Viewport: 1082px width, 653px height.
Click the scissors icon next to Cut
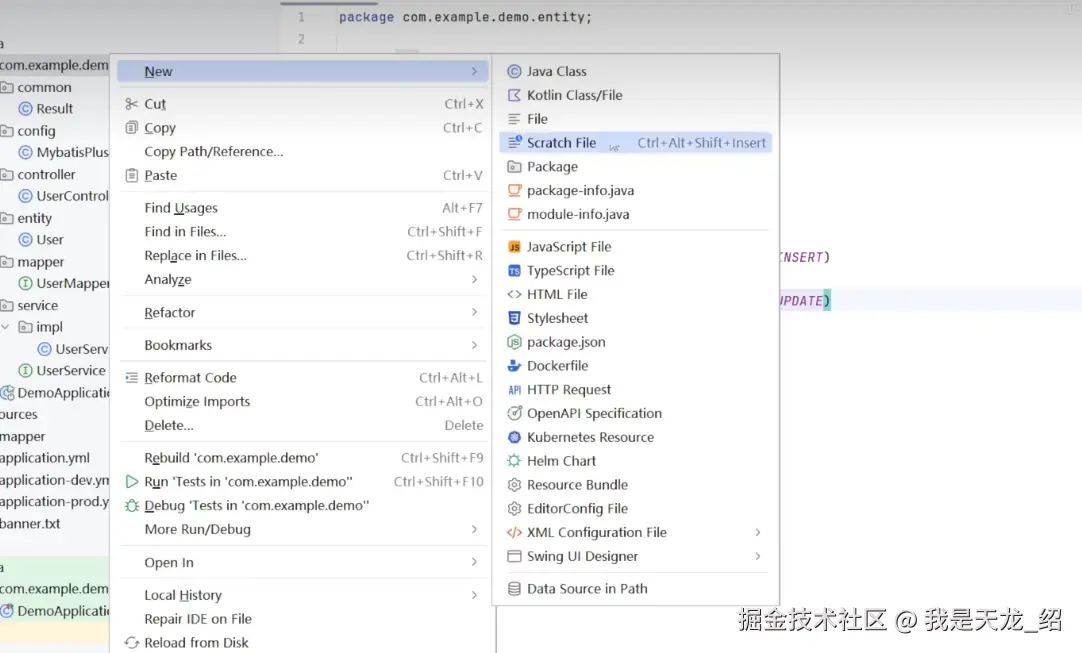[x=131, y=104]
